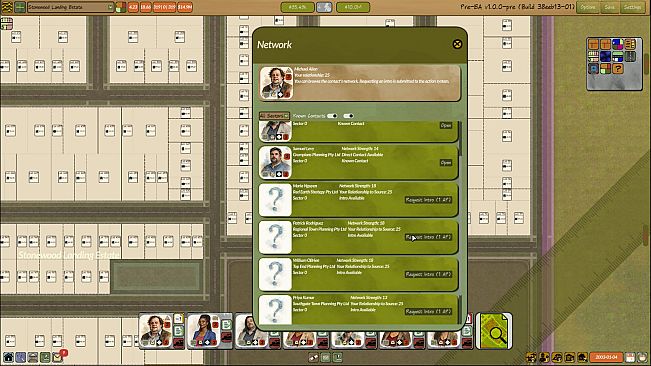Open the Options menu

pyautogui.click(x=587, y=7)
